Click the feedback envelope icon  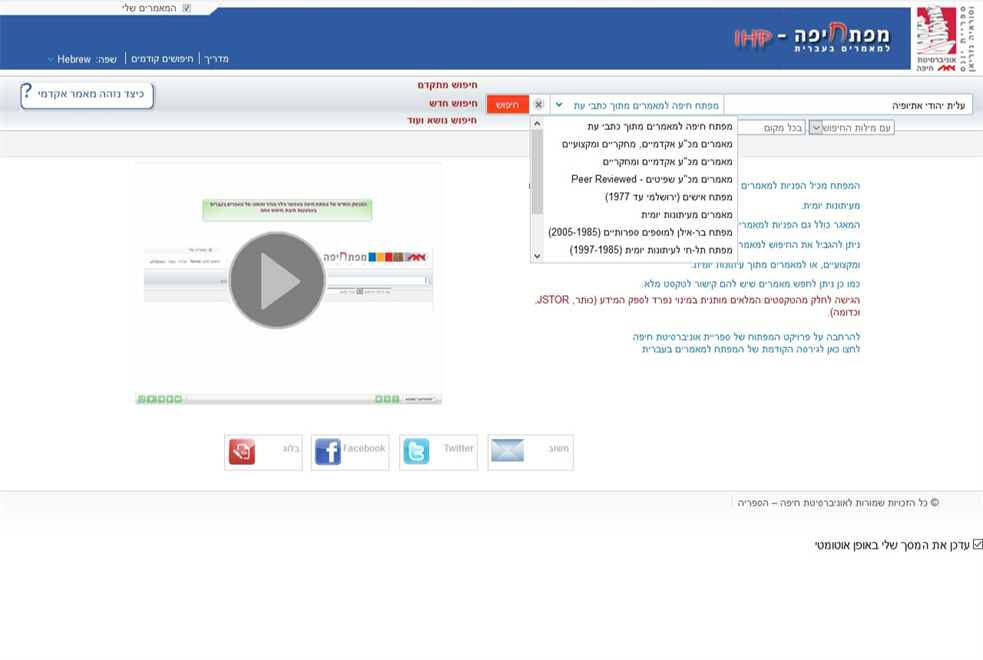(507, 451)
